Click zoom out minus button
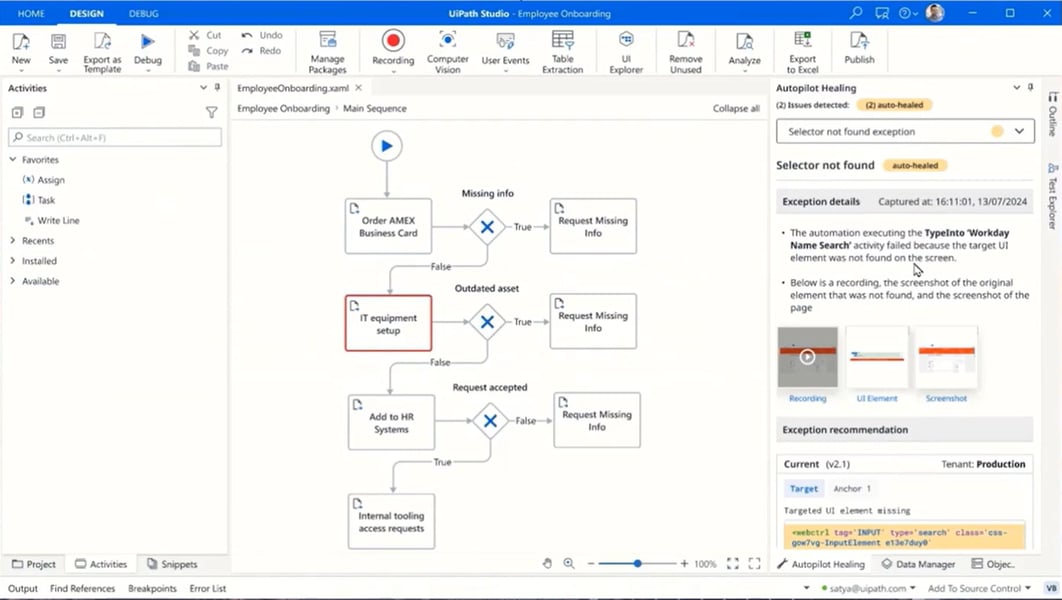This screenshot has height=600, width=1062. point(591,563)
